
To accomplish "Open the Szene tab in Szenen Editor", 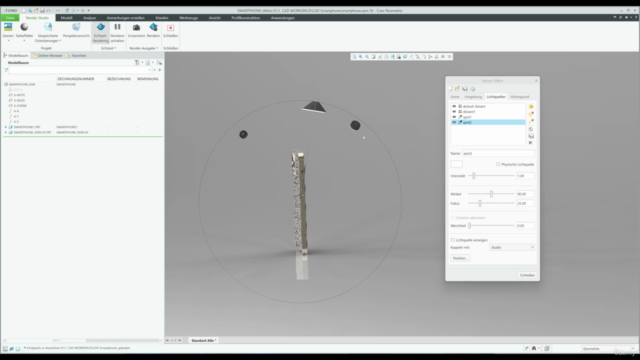I will (455, 97).
